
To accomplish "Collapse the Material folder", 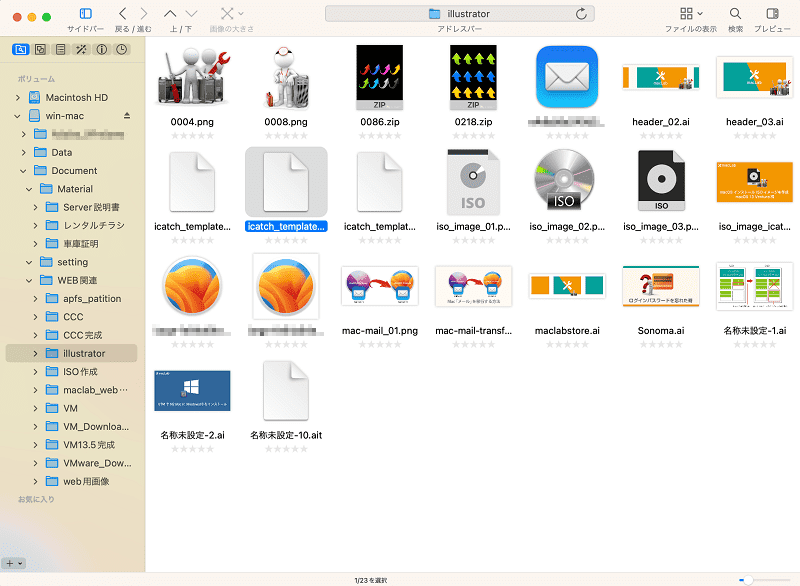I will pos(29,189).
